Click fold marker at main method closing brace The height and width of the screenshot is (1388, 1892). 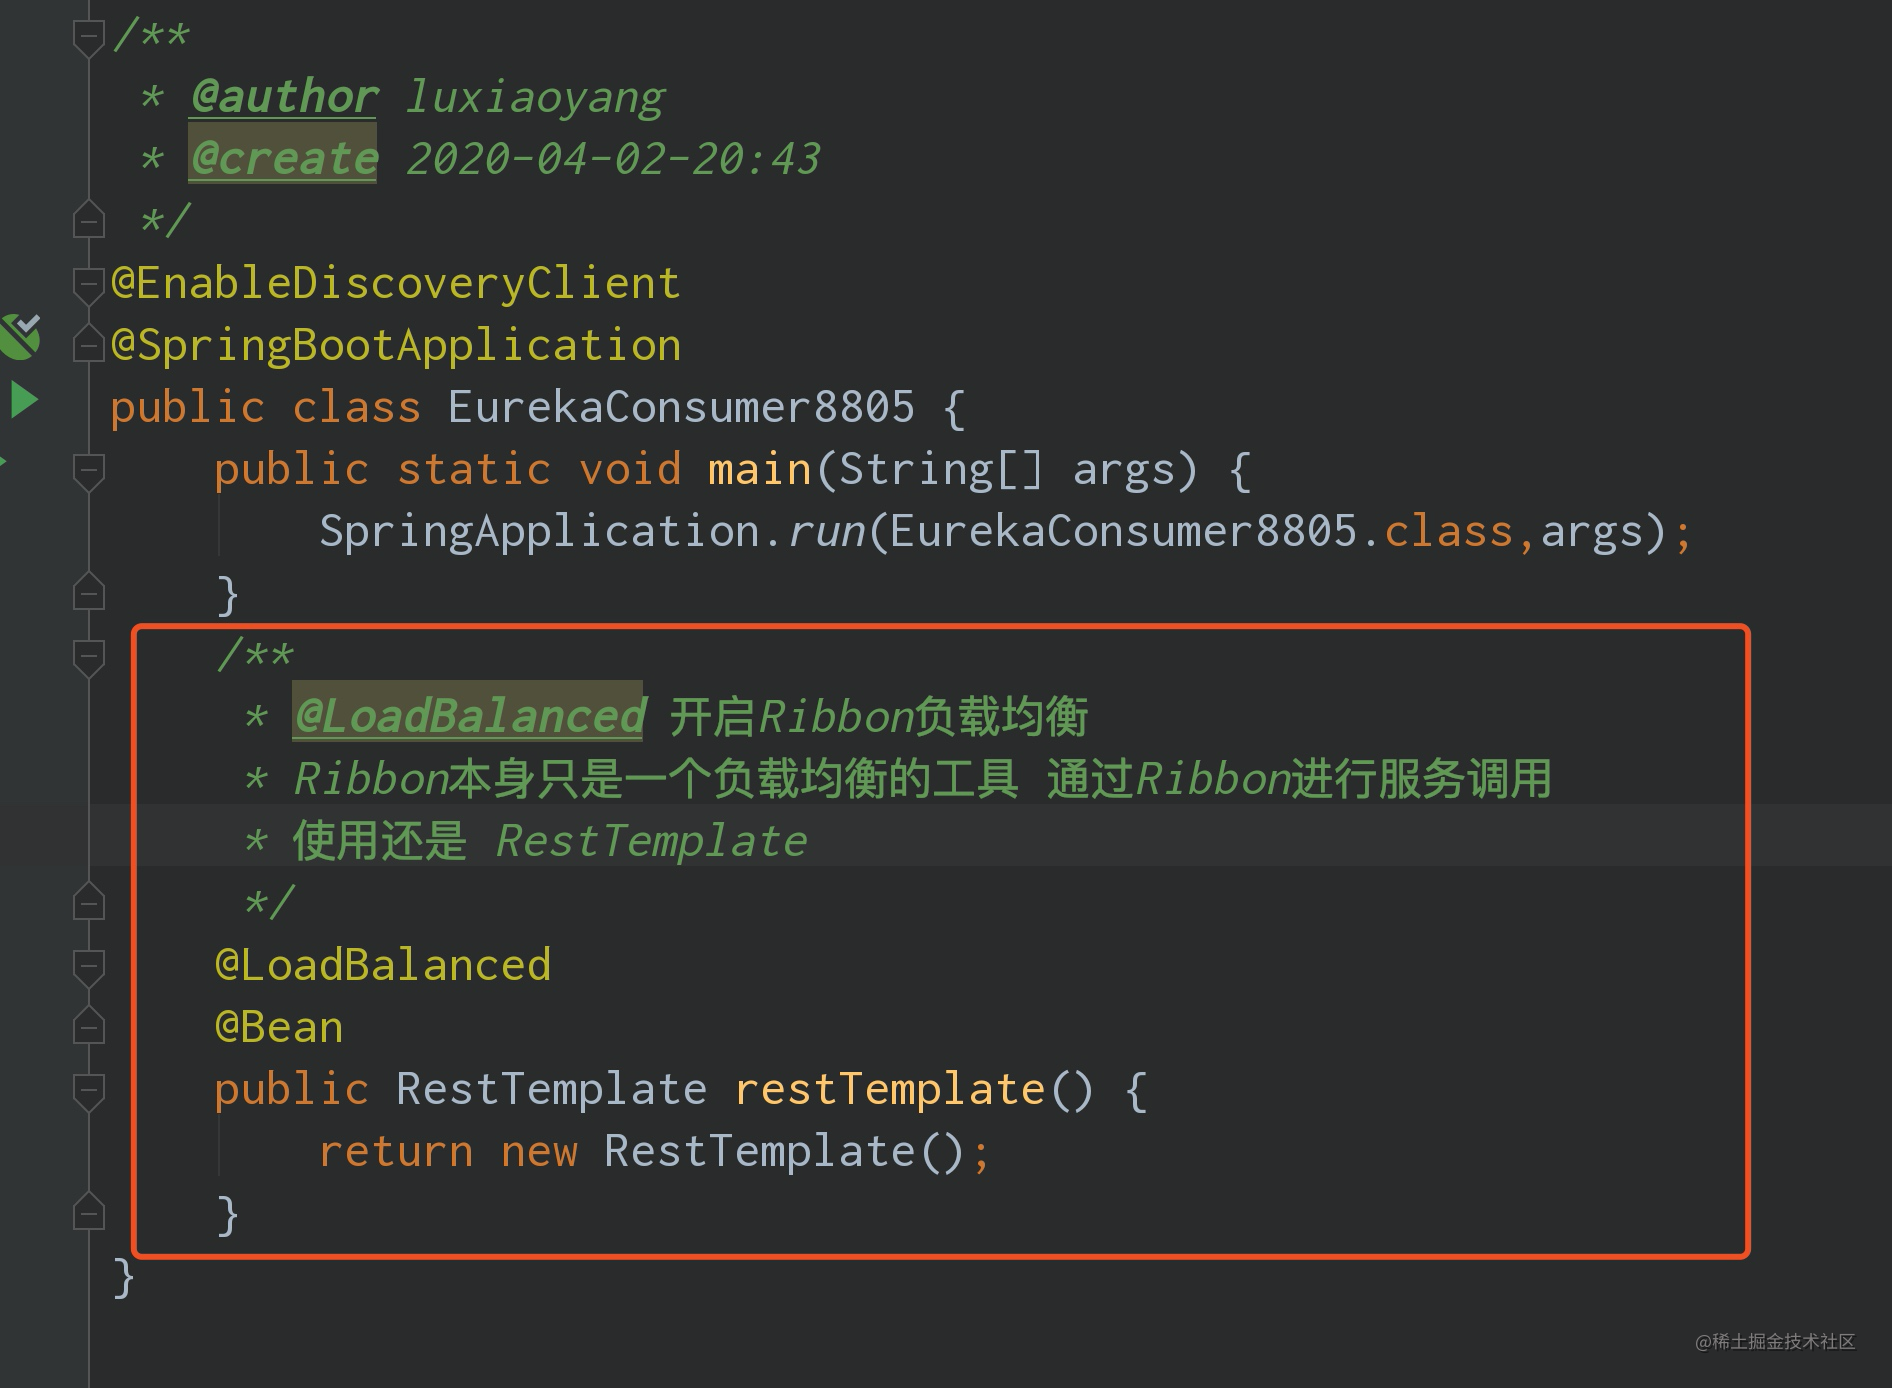coord(89,593)
